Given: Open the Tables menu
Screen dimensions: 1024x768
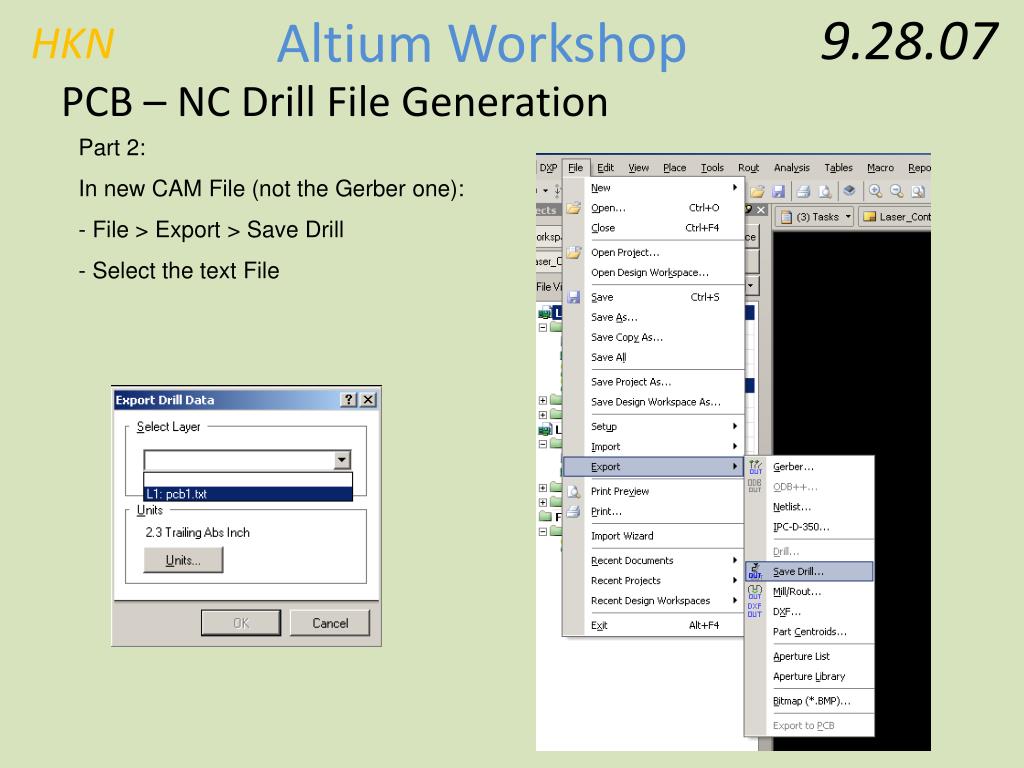Looking at the screenshot, I should (839, 168).
